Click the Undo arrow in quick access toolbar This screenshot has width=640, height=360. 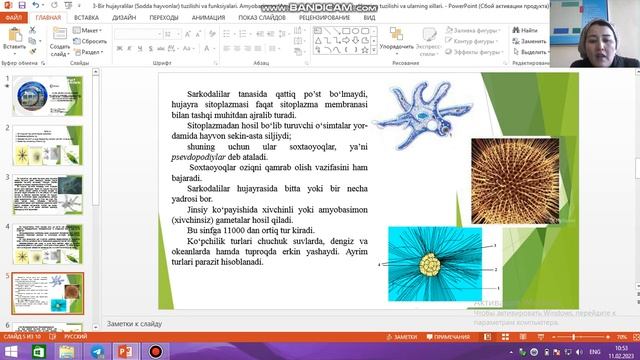36,5
